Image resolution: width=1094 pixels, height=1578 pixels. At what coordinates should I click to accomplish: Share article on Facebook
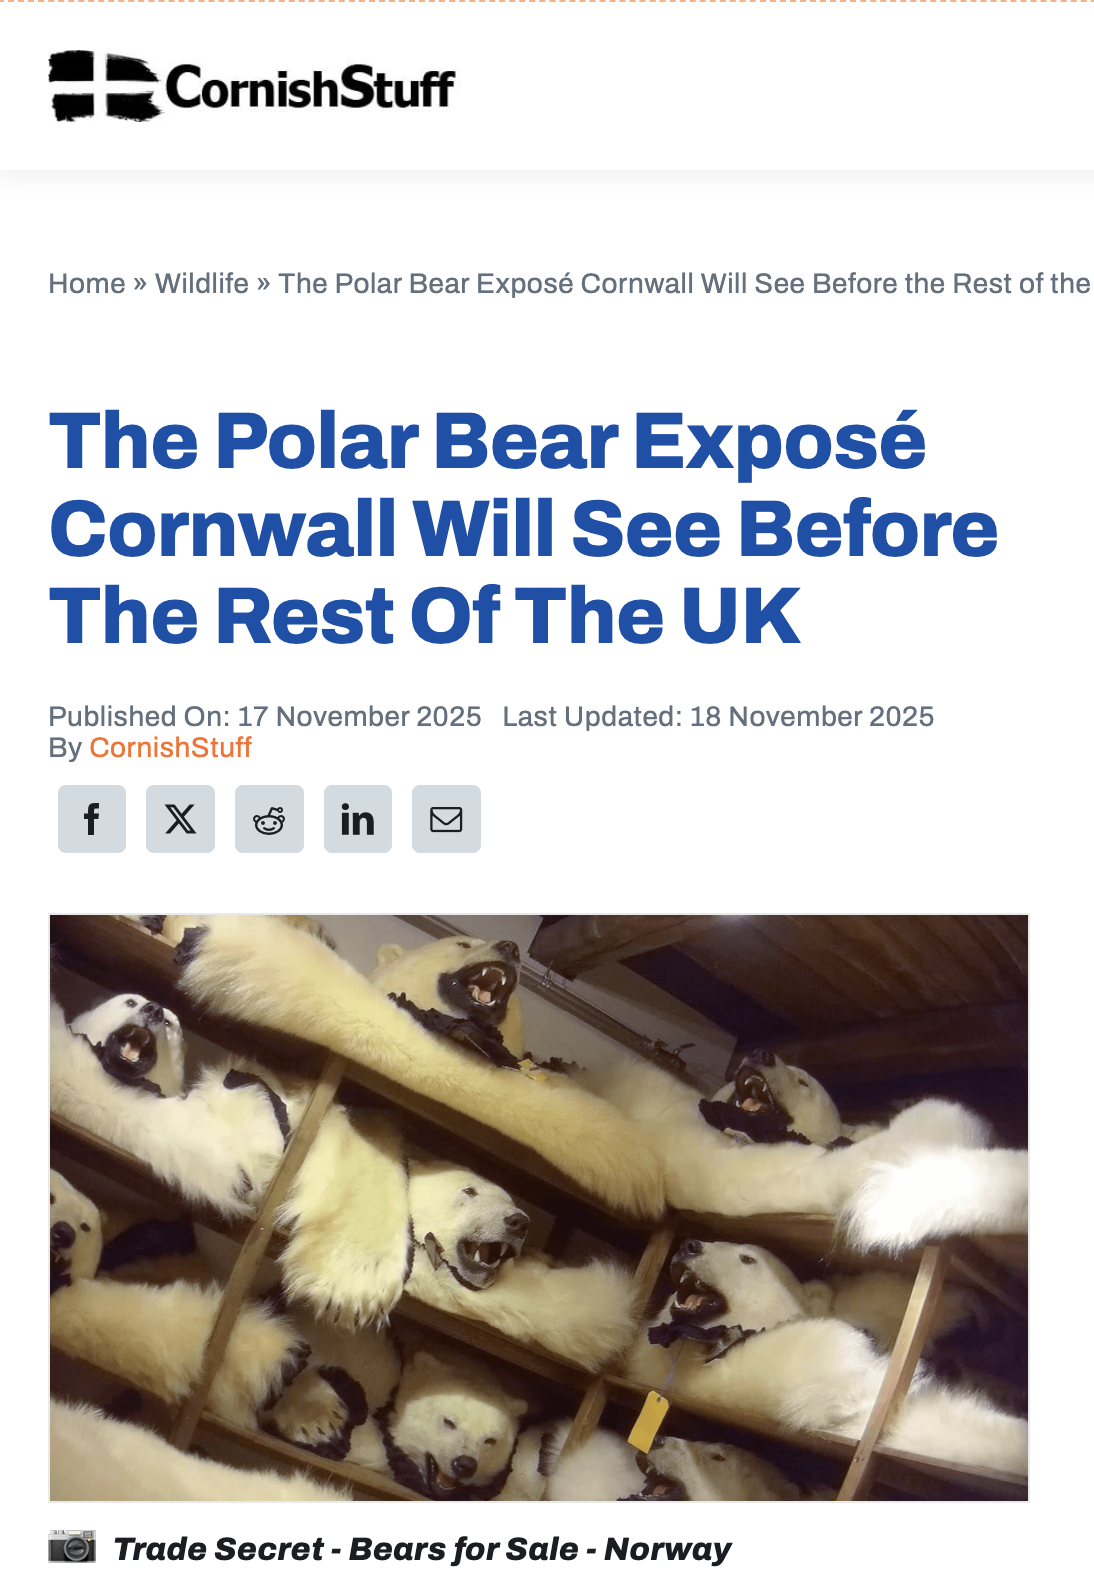(x=92, y=819)
